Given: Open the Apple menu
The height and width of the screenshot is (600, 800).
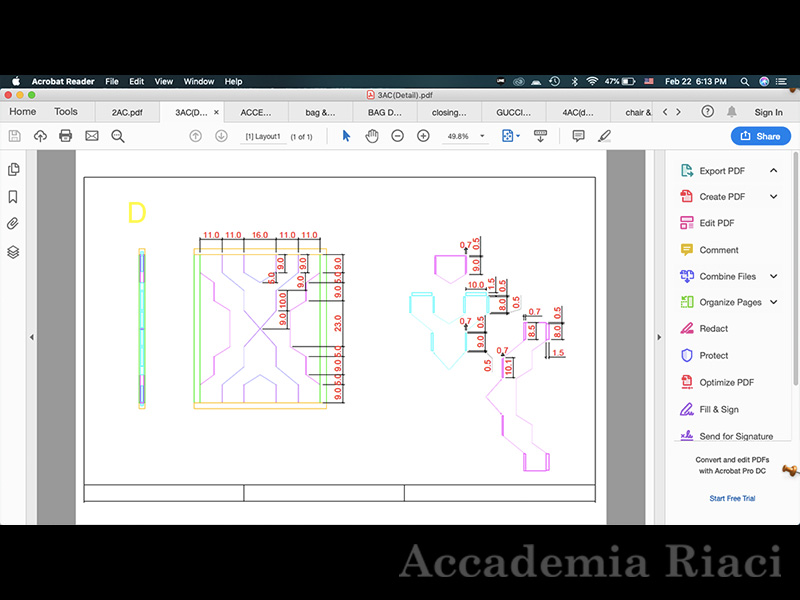Looking at the screenshot, I should [16, 81].
